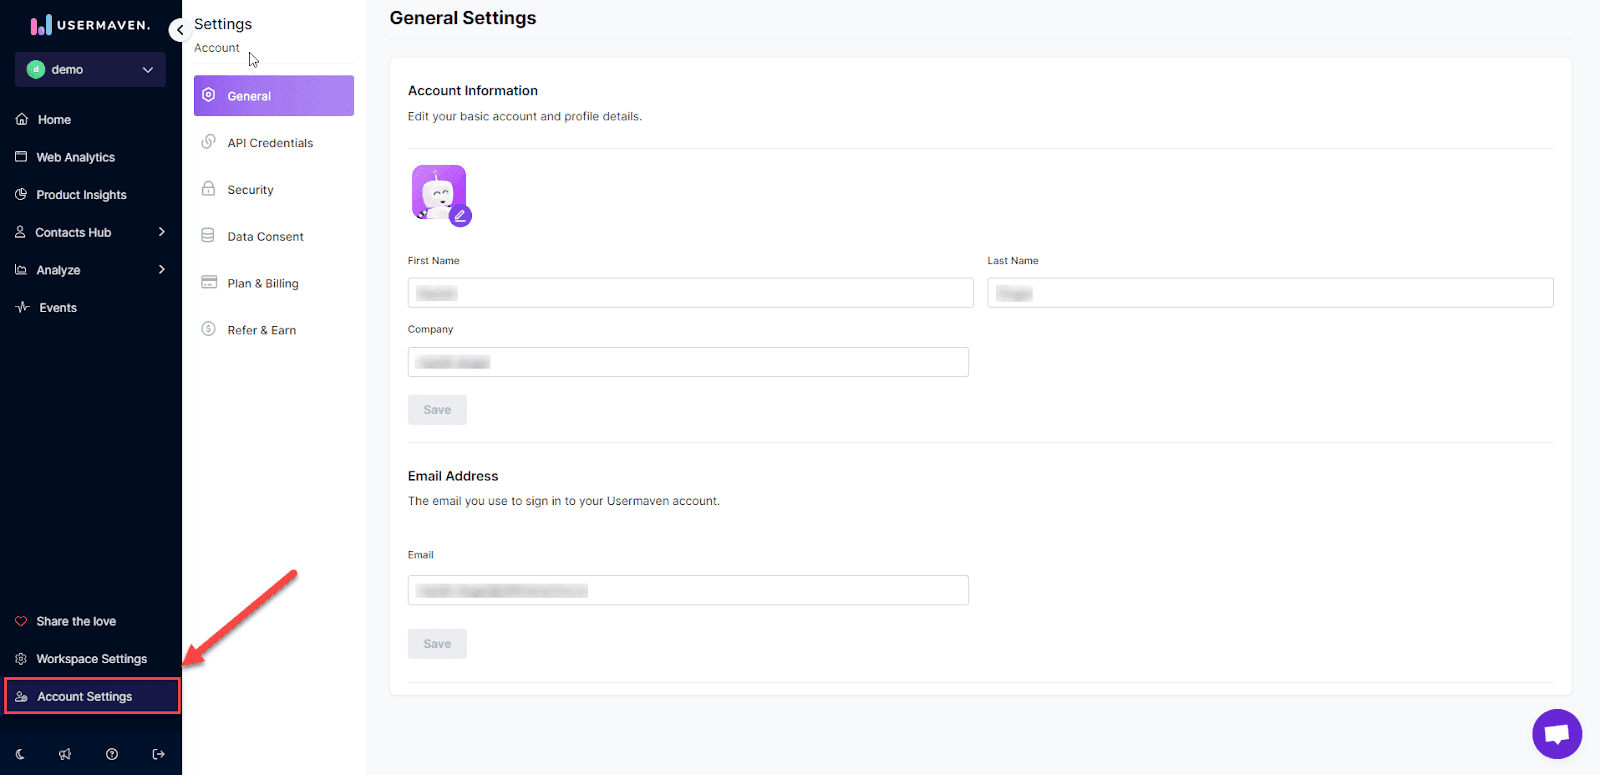Click Save under Account Information
This screenshot has width=1600, height=775.
coord(437,410)
